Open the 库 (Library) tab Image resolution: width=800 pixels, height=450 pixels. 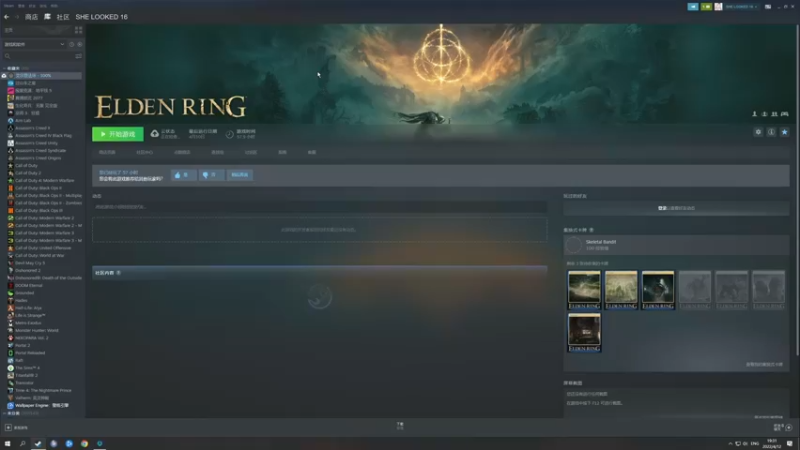47,17
